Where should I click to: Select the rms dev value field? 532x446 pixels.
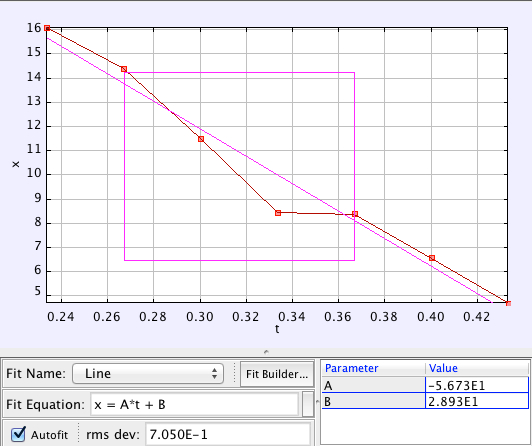pos(228,434)
